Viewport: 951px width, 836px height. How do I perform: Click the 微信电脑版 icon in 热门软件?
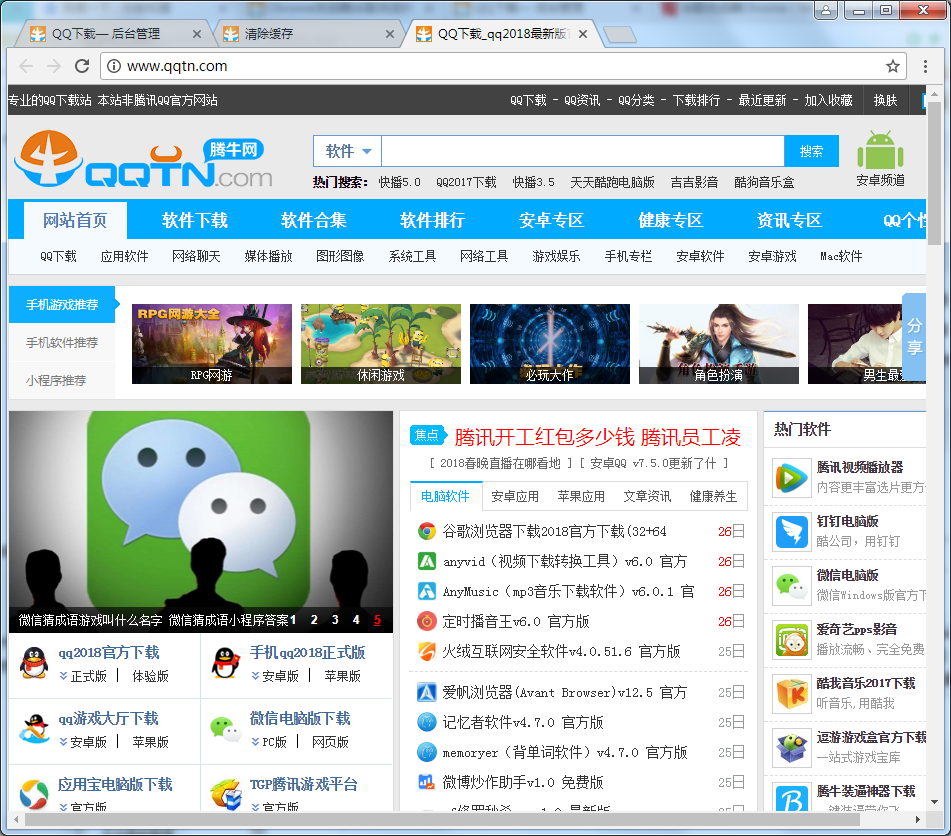coord(791,586)
